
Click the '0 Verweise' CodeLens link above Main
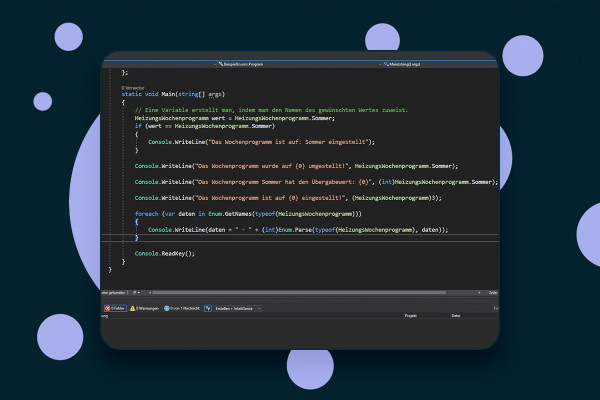coord(133,88)
